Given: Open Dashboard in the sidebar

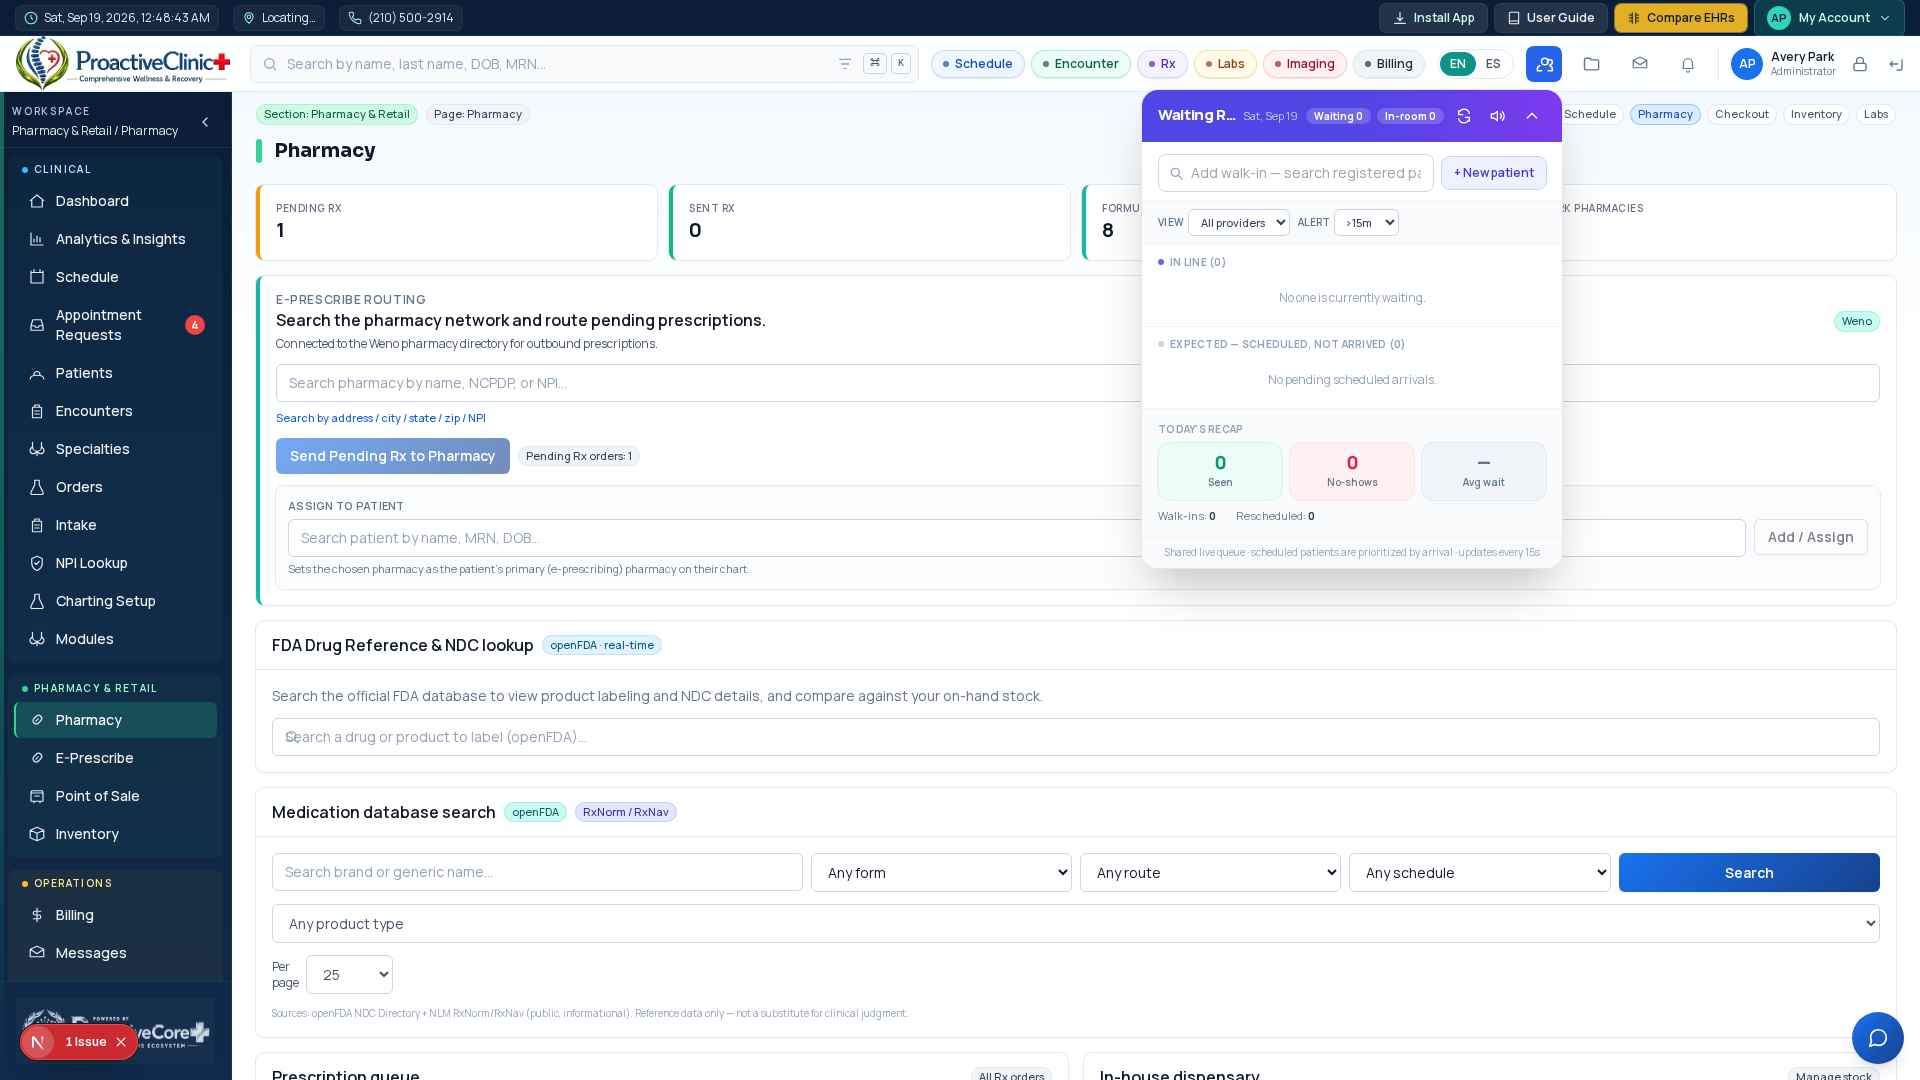Looking at the screenshot, I should [116, 201].
